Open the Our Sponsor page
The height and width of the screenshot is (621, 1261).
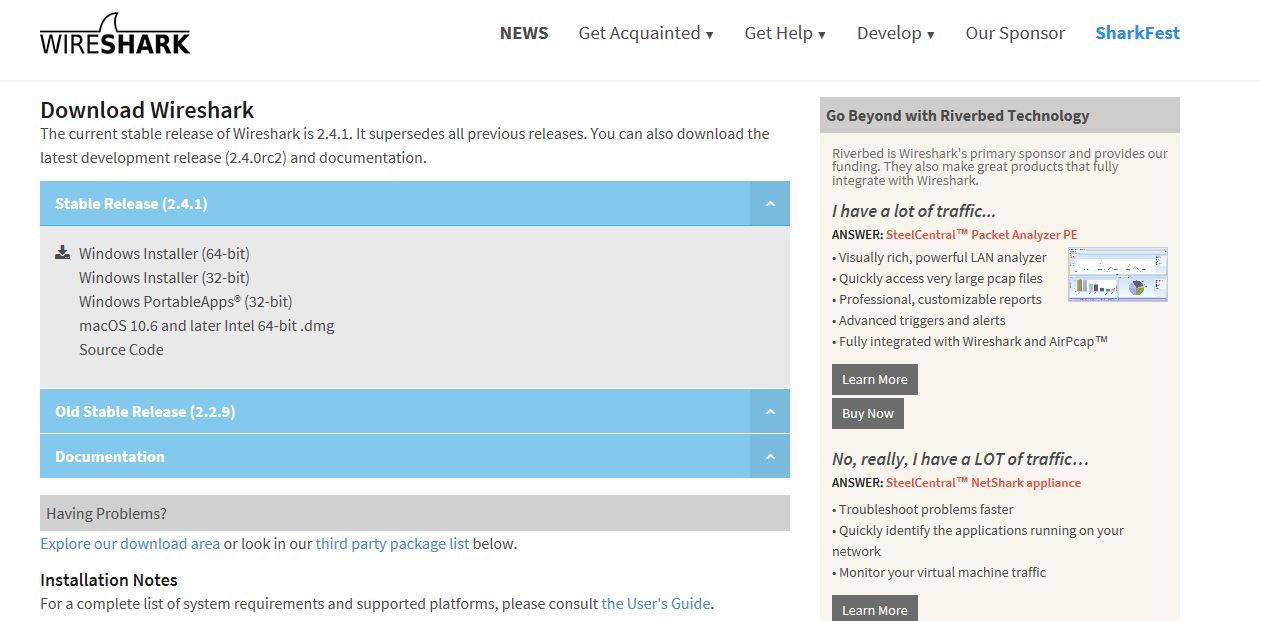pyautogui.click(x=1015, y=33)
